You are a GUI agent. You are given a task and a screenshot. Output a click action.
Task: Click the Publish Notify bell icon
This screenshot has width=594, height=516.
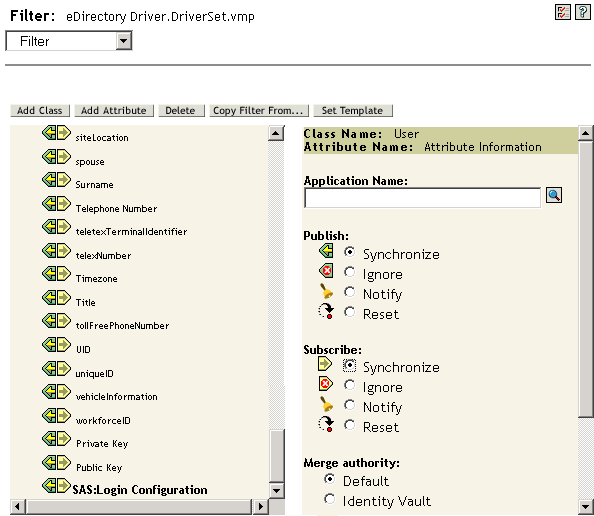pos(326,291)
